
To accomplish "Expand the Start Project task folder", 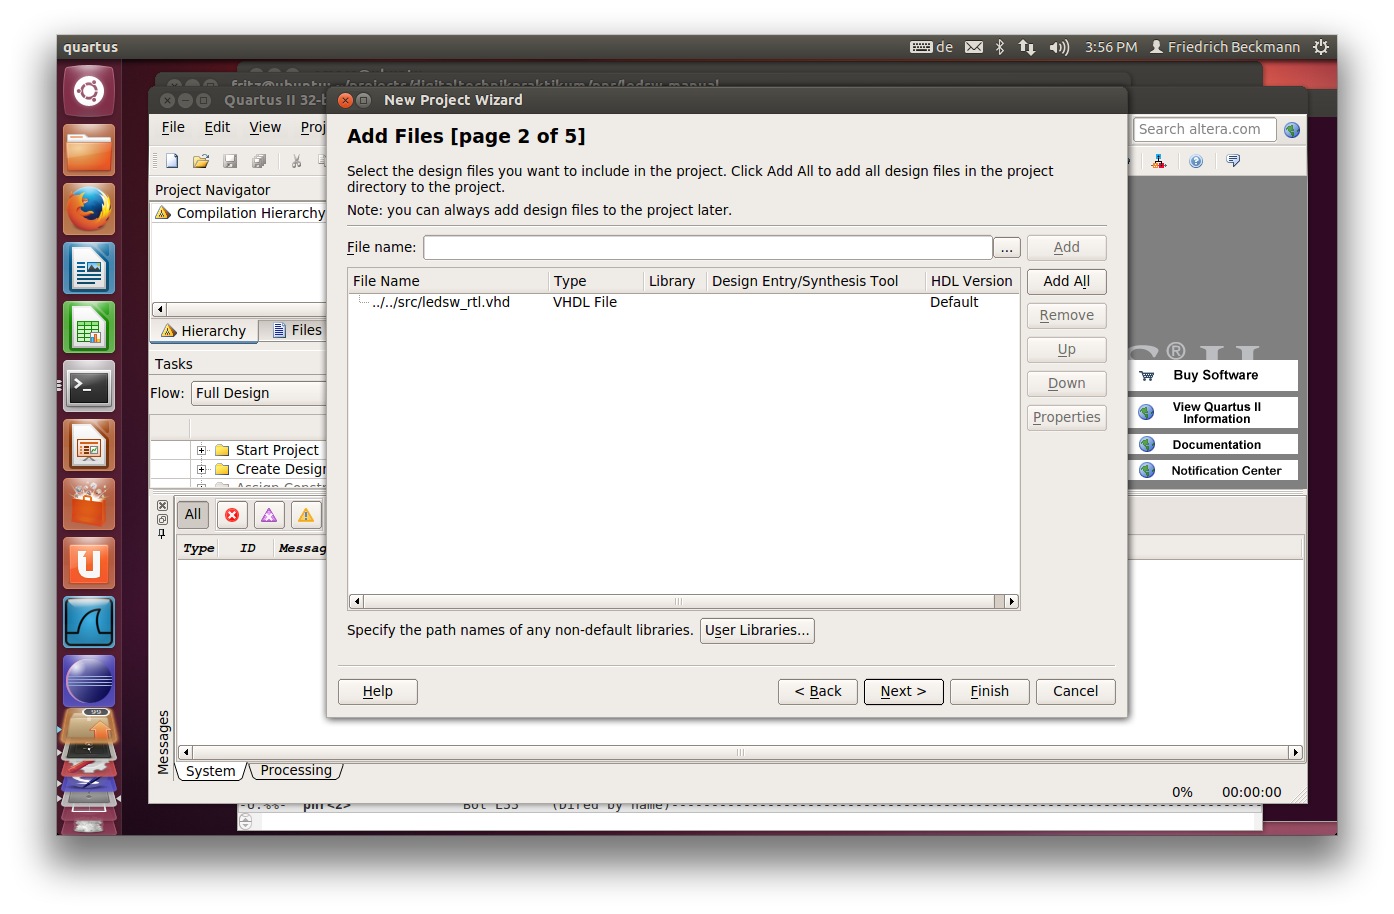I will tap(201, 450).
